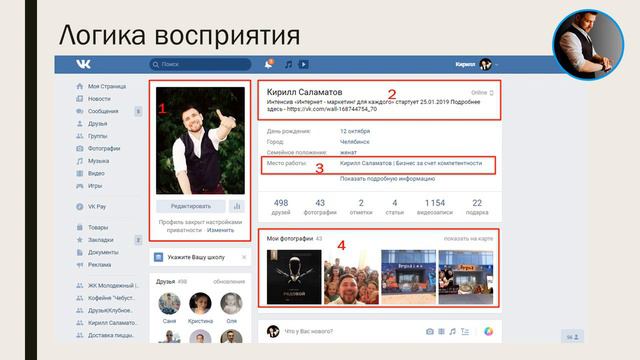This screenshot has height=360, width=640.
Task: Focus the Поиск search field
Action: coord(200,64)
